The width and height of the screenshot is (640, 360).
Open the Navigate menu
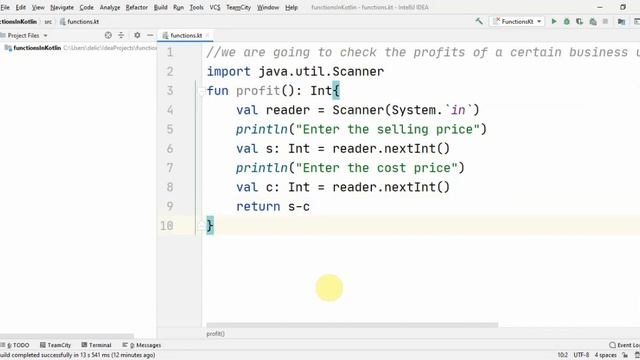click(x=62, y=7)
